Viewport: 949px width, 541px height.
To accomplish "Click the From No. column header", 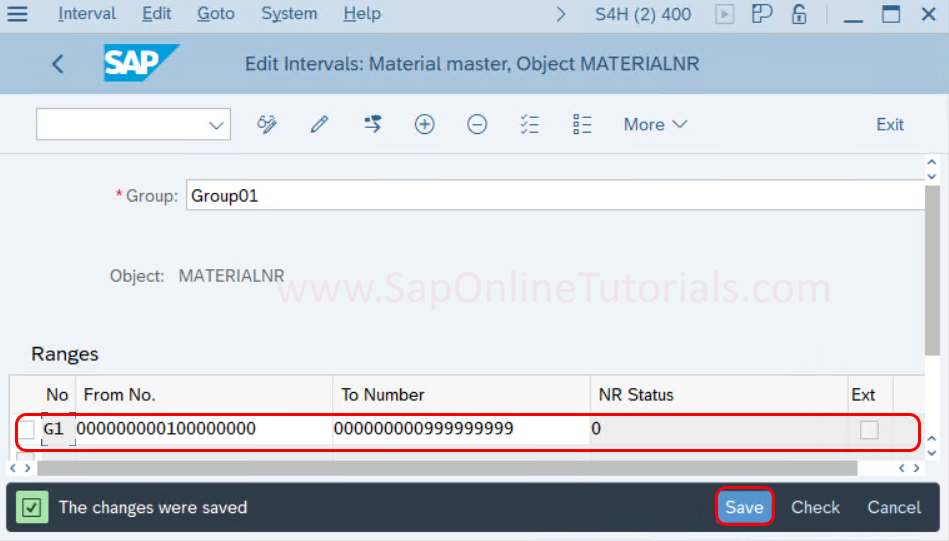I will [204, 395].
